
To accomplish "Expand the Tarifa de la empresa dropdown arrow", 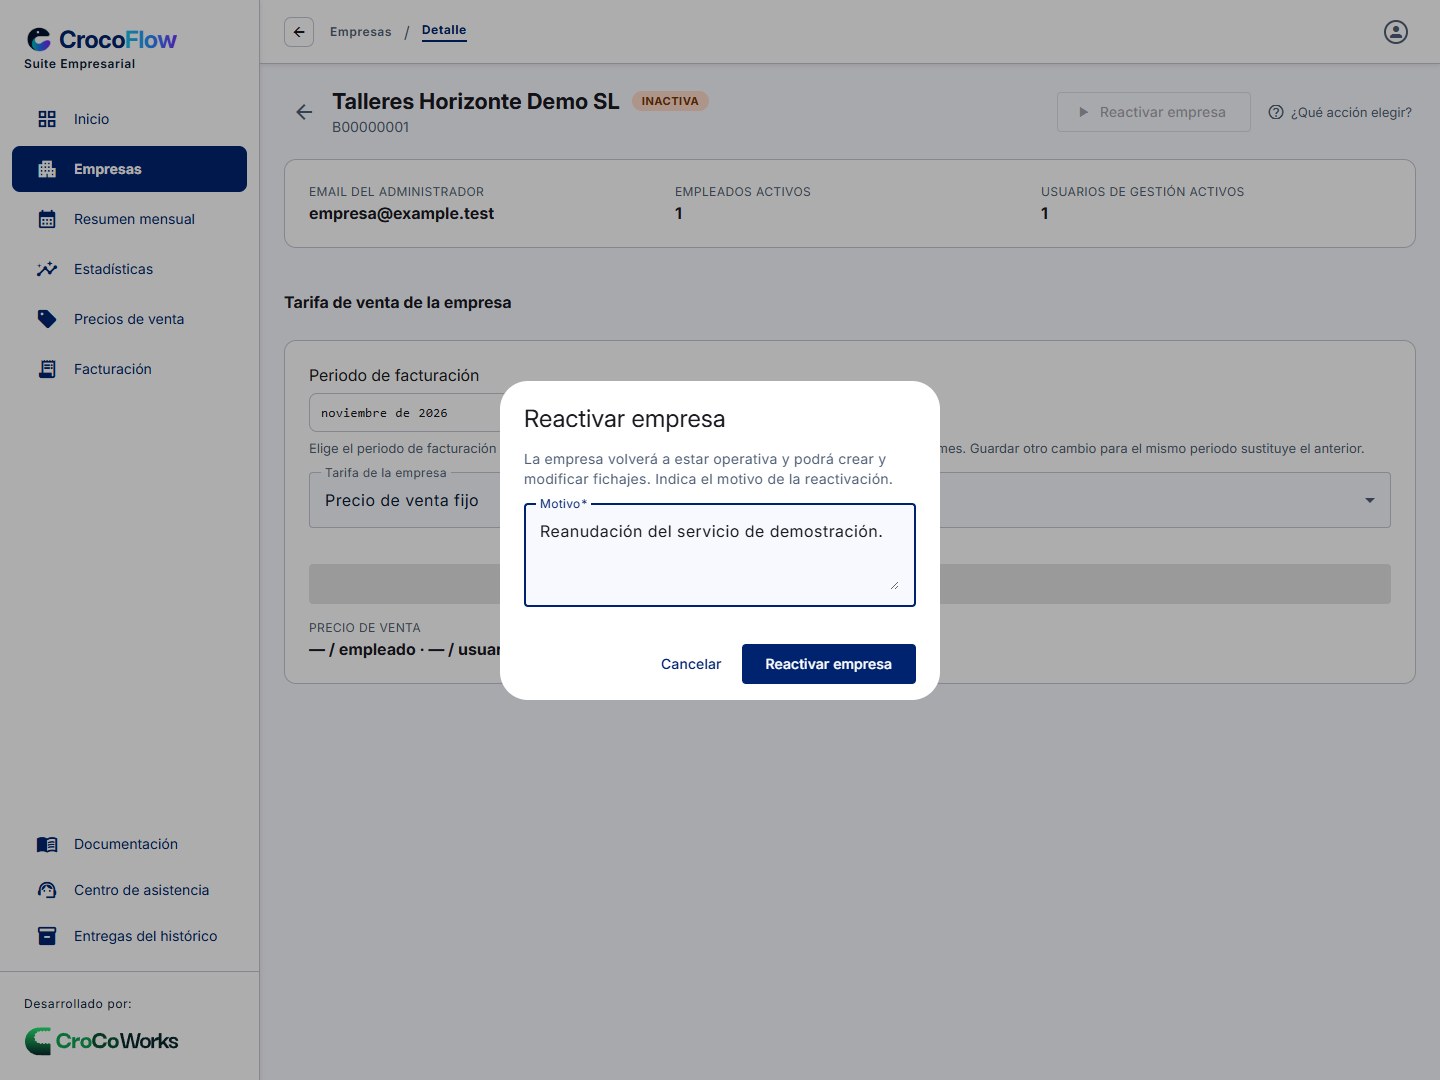I will 1370,500.
